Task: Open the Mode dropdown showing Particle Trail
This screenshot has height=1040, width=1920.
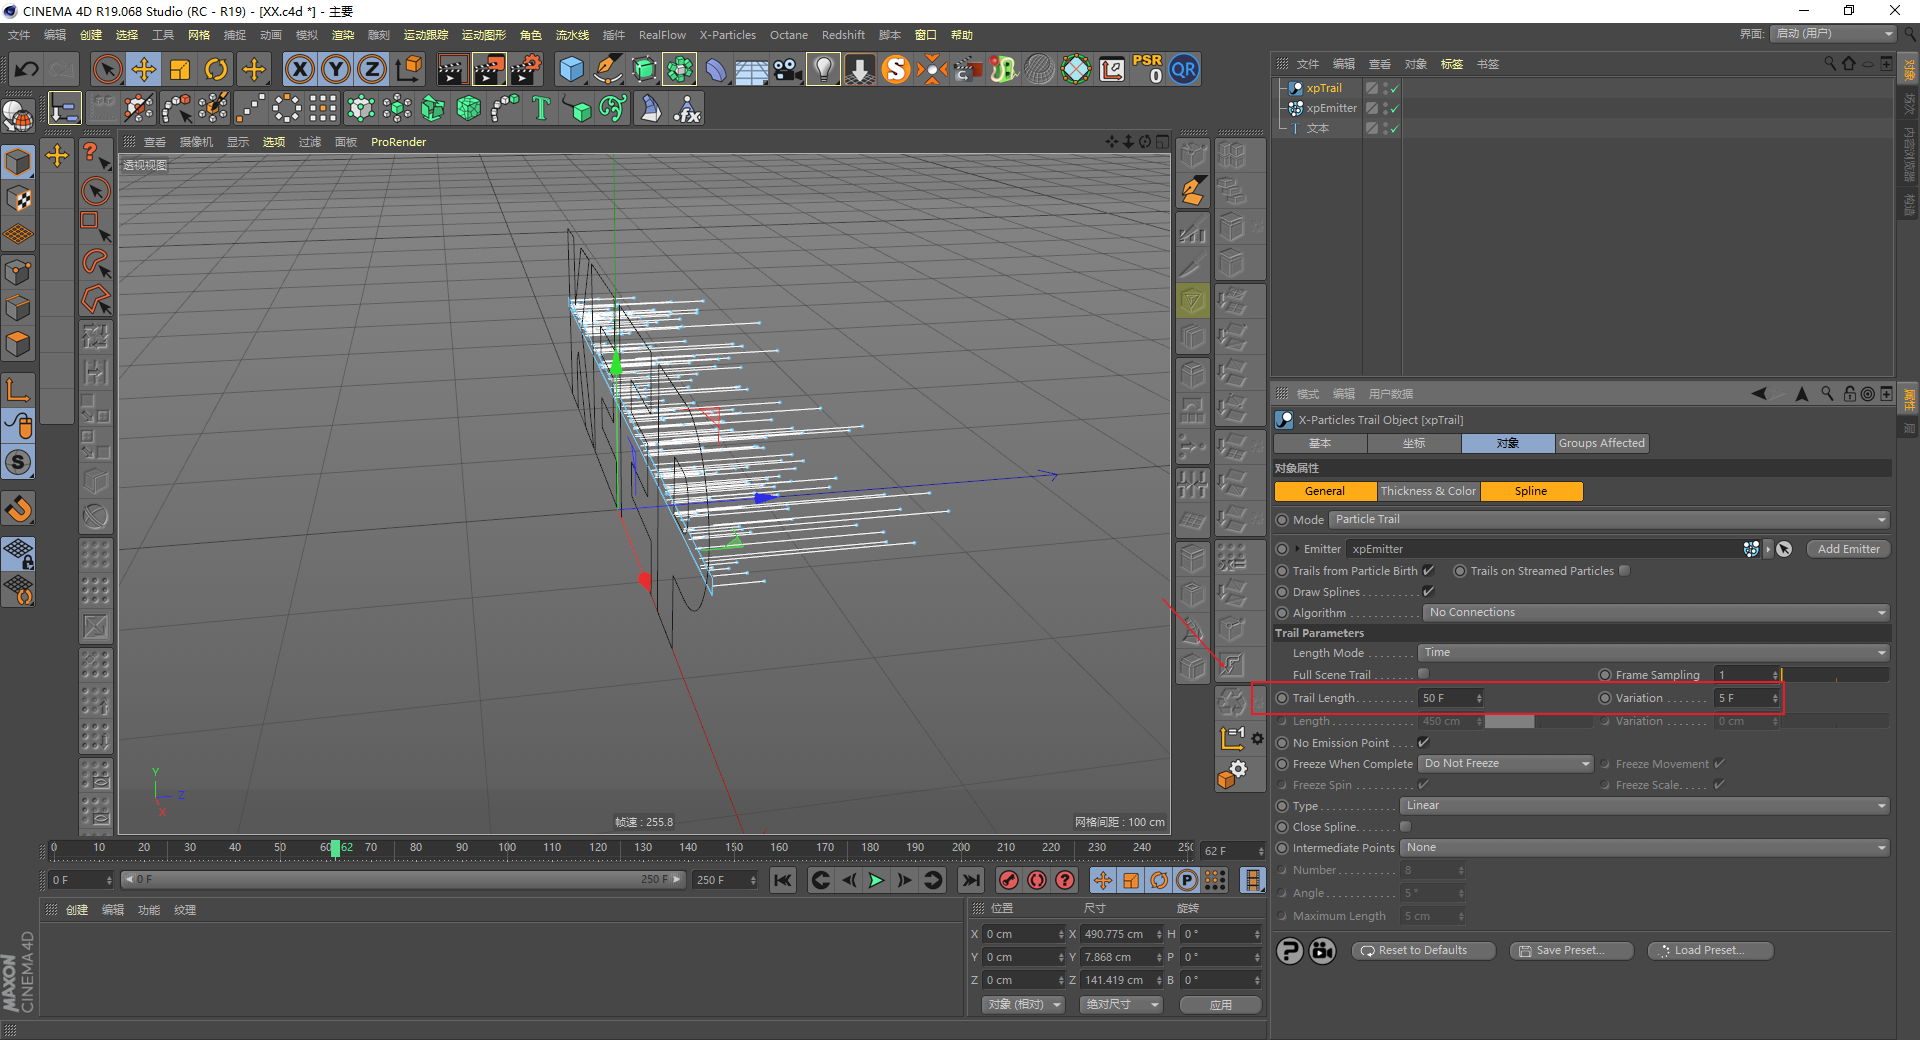Action: pos(1610,520)
